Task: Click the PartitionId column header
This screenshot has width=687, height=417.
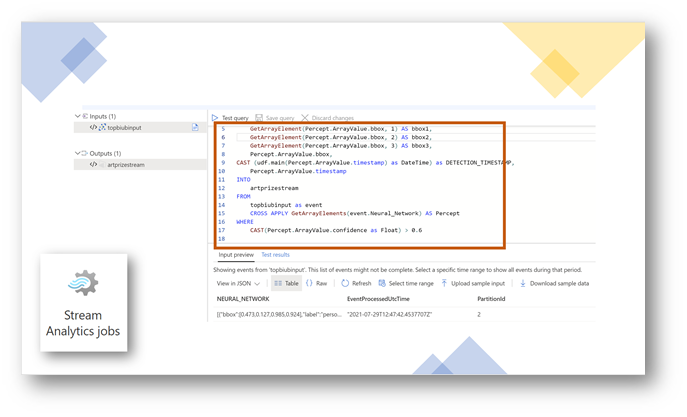Action: coord(491,299)
